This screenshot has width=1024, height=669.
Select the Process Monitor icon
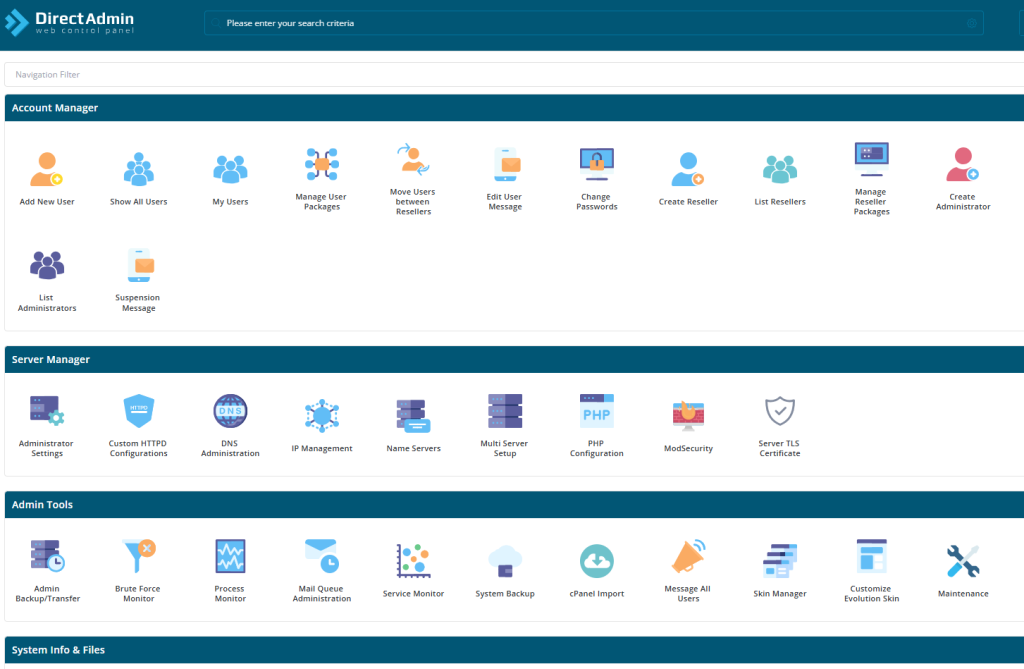pyautogui.click(x=231, y=556)
